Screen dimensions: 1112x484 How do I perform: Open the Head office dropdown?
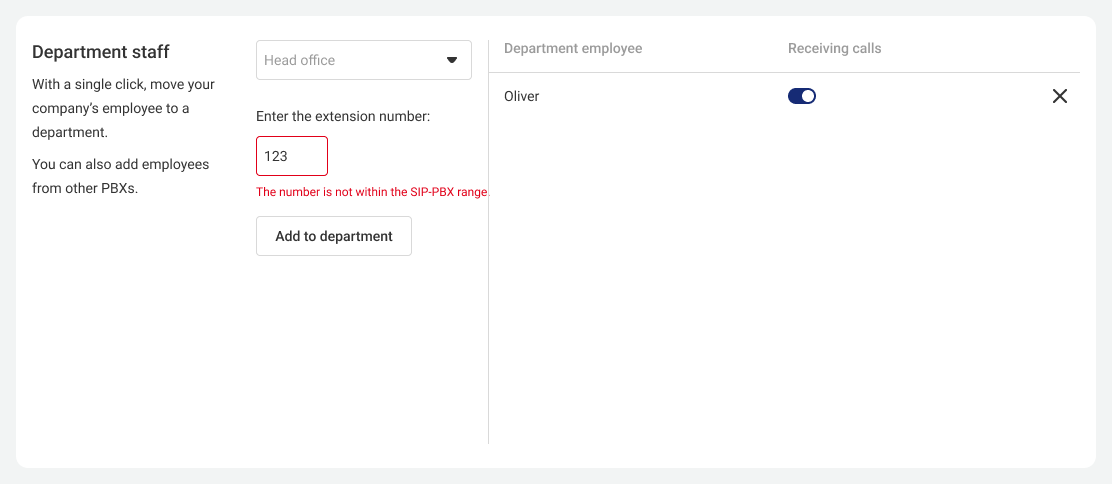[364, 60]
